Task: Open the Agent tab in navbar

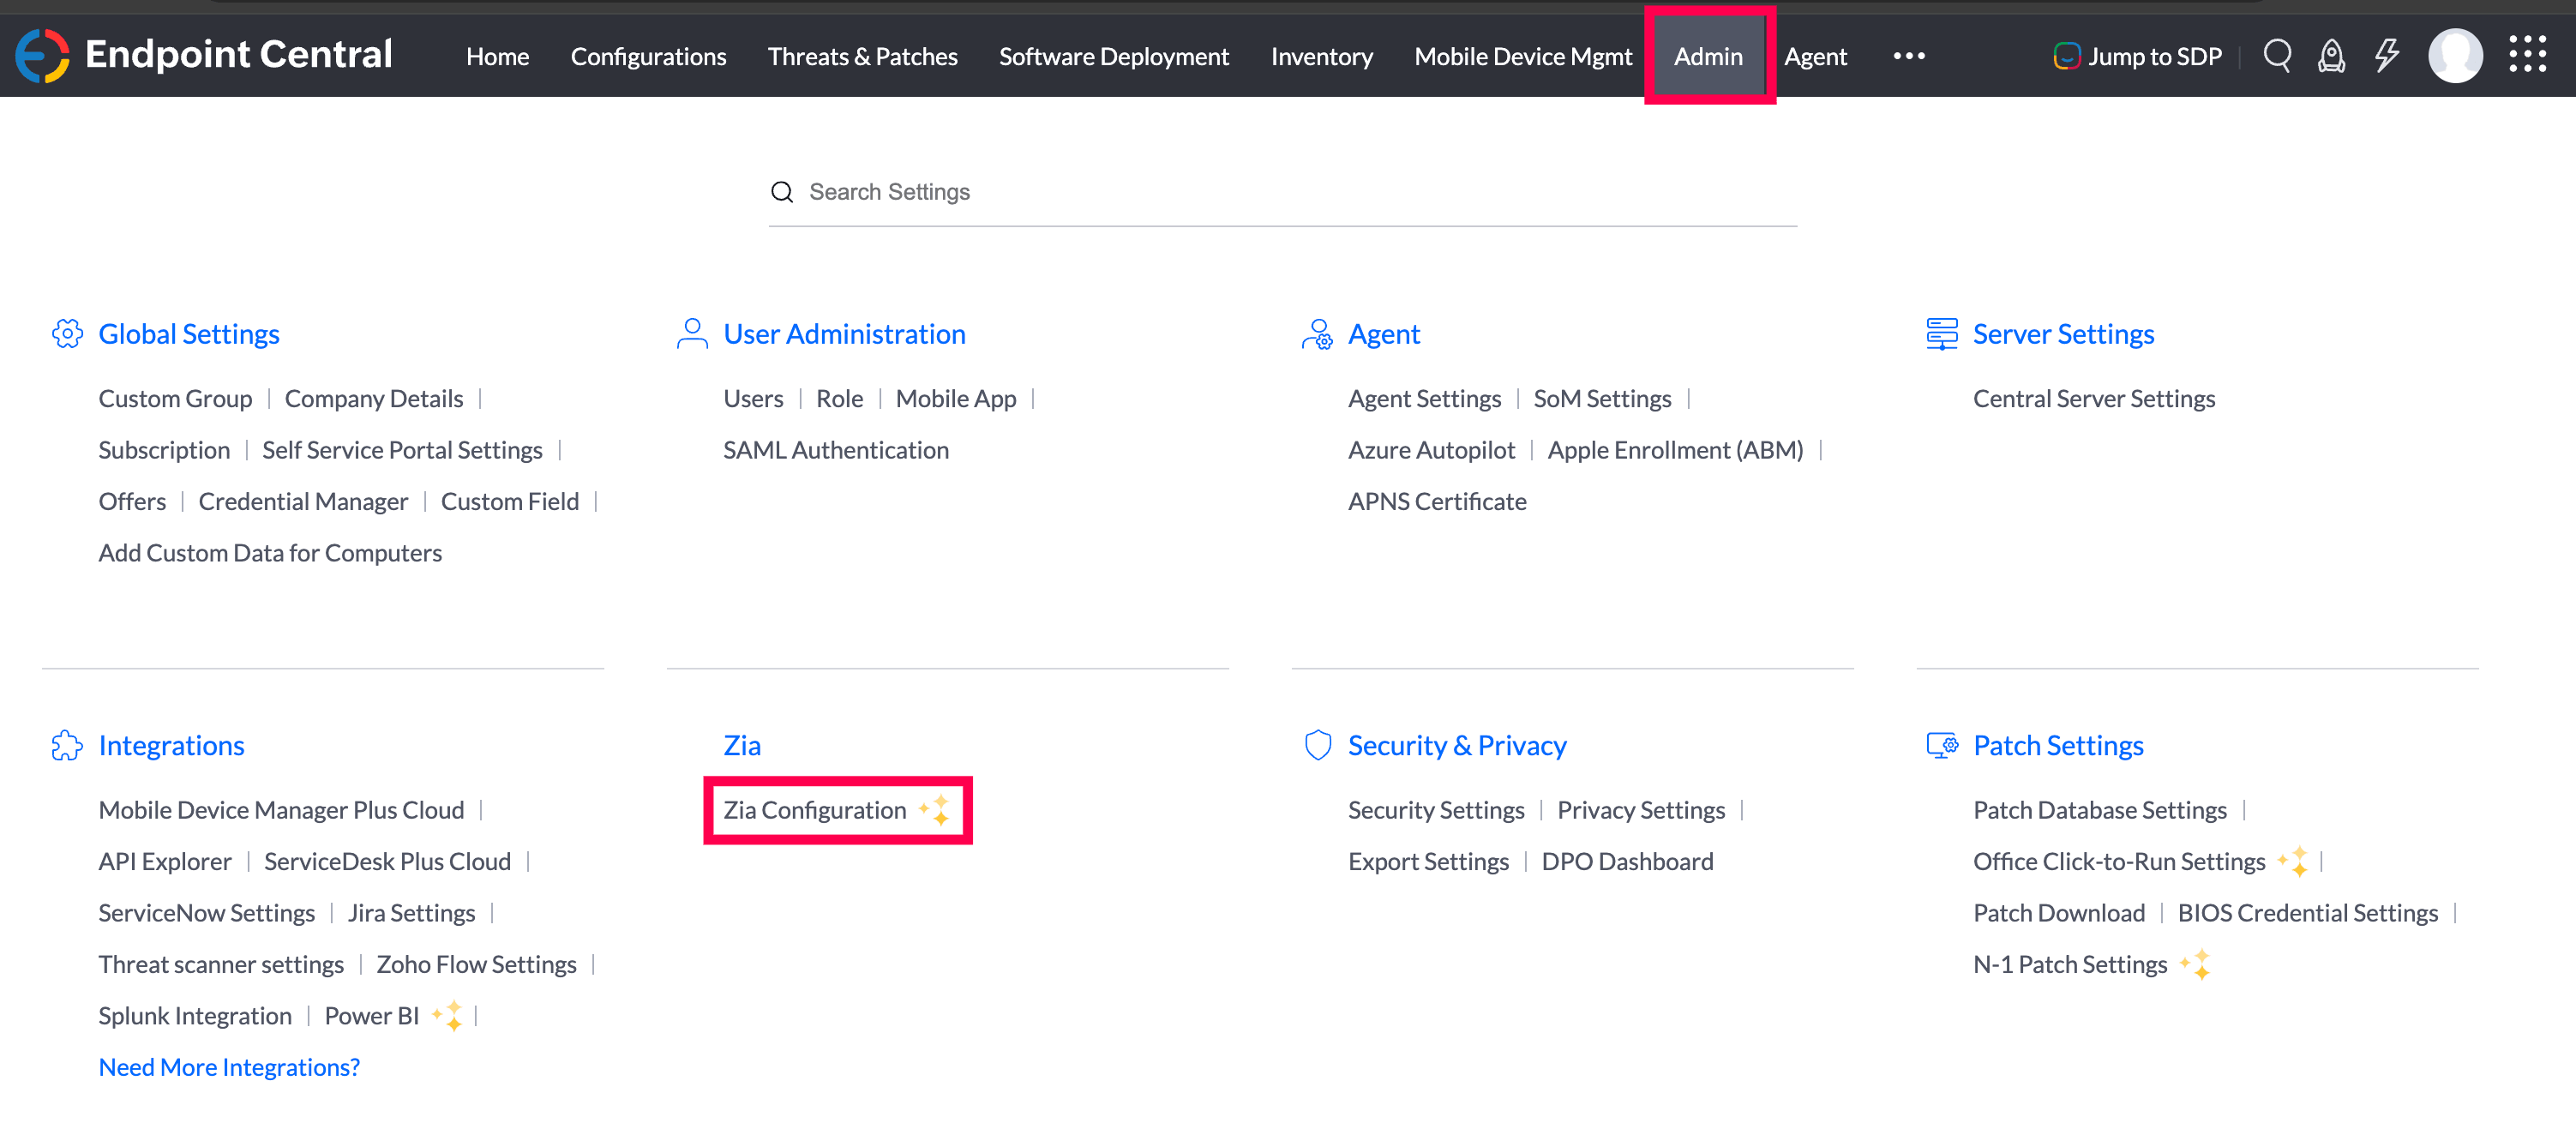Action: click(1815, 57)
